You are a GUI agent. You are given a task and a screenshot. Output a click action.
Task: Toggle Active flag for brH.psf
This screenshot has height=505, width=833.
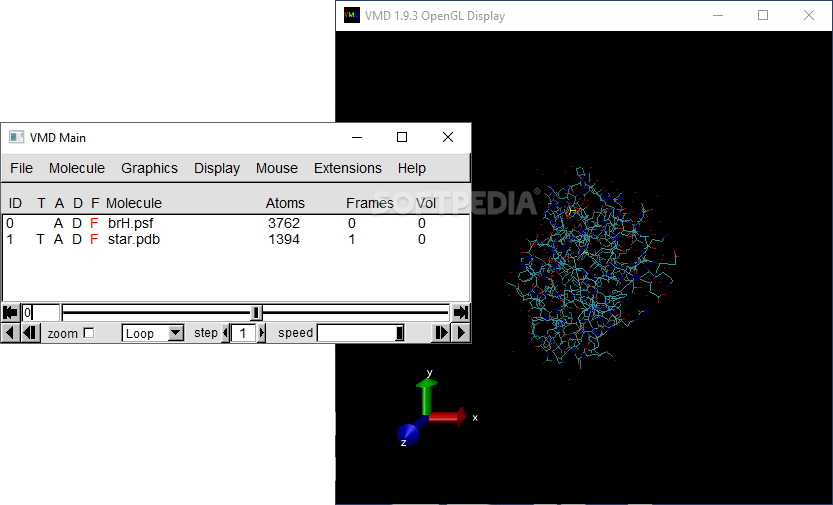tap(58, 223)
